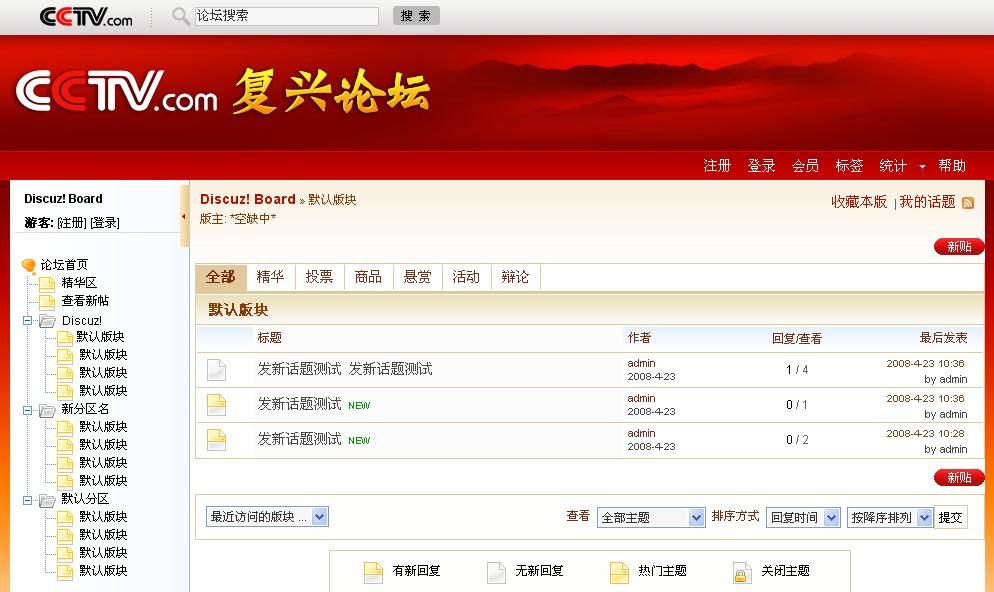Click the folder icon beside 新分区
Image resolution: width=994 pixels, height=592 pixels.
point(48,410)
